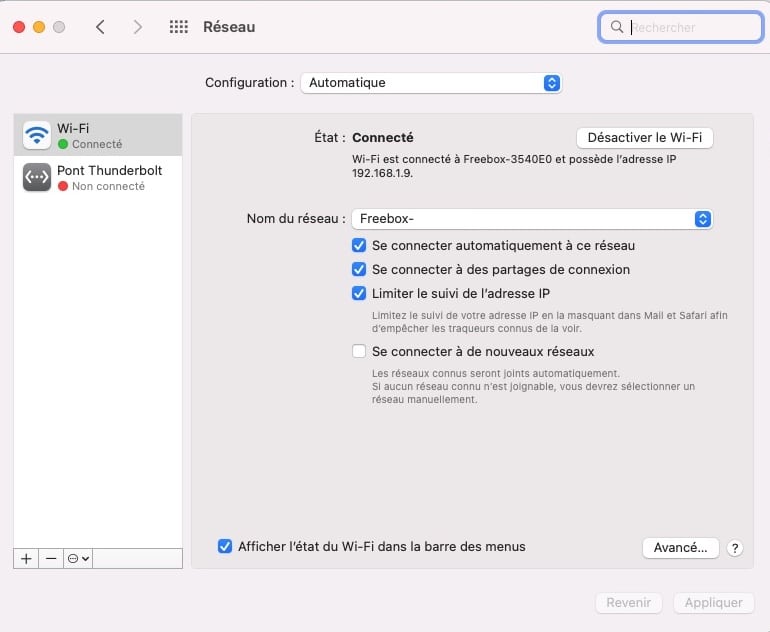Add a network service with plus button
Image resolution: width=770 pixels, height=632 pixels.
click(27, 559)
